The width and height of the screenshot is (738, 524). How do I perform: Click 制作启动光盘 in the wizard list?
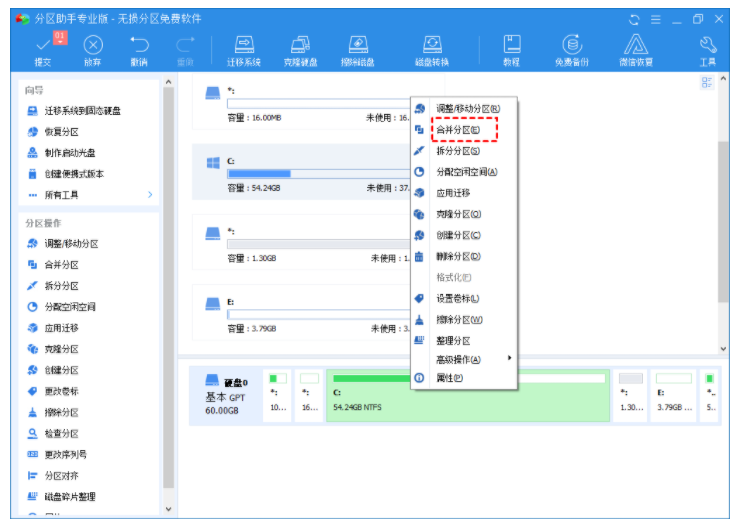coord(69,153)
